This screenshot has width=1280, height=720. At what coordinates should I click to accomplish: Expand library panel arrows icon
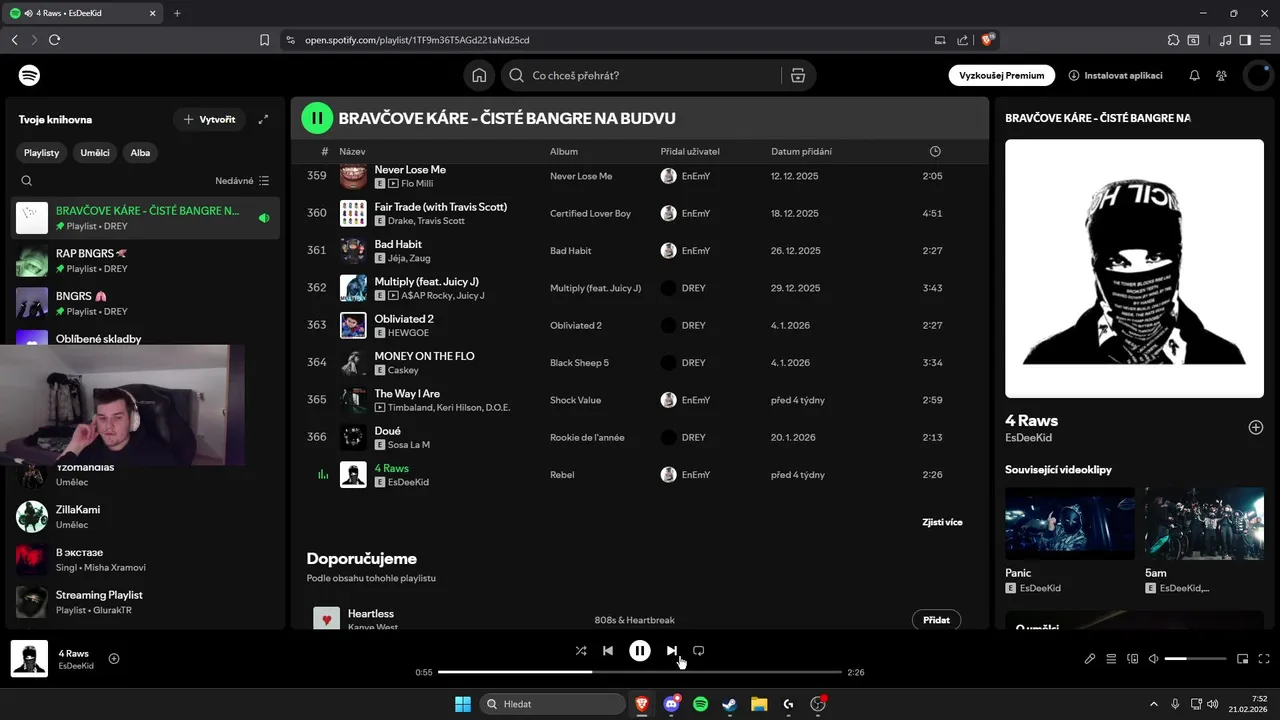(263, 119)
